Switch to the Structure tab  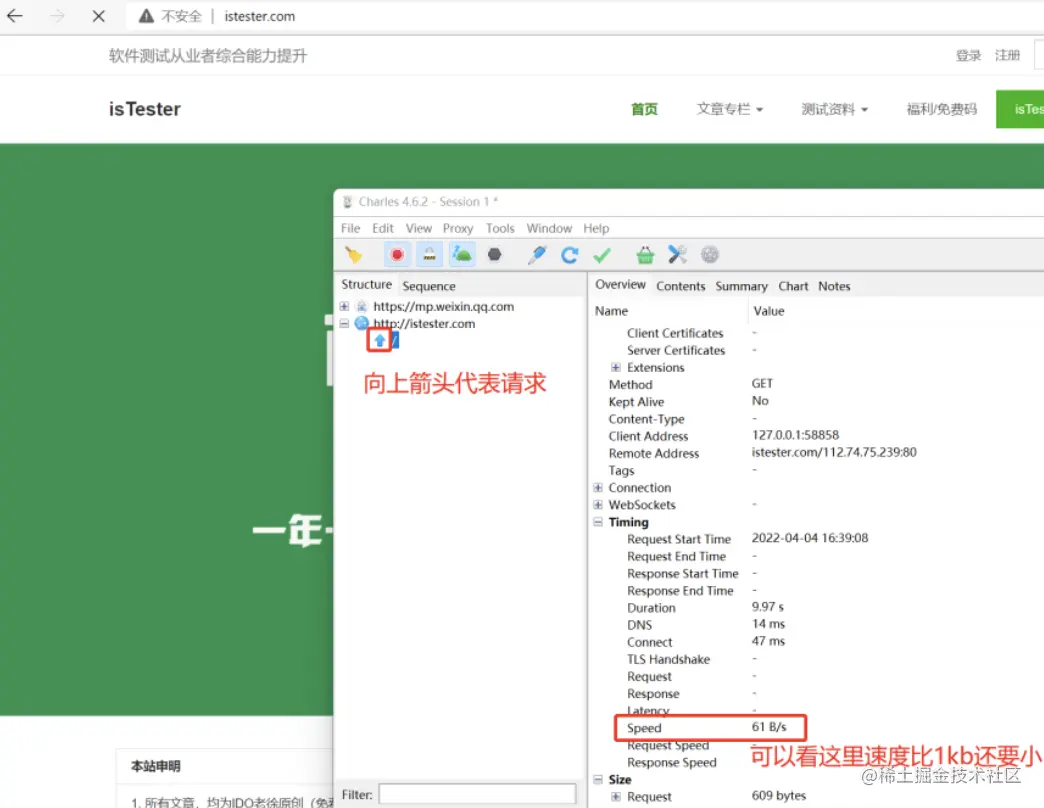(366, 284)
